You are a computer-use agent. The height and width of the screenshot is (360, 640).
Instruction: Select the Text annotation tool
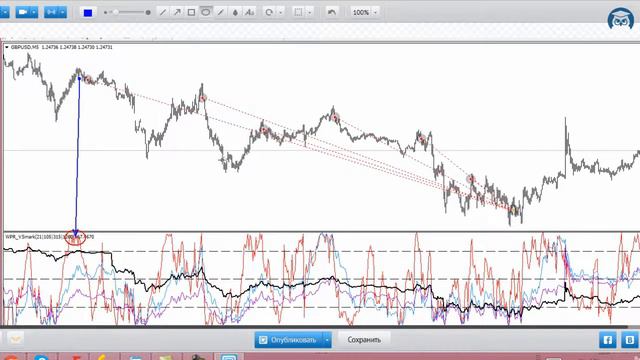coord(249,13)
